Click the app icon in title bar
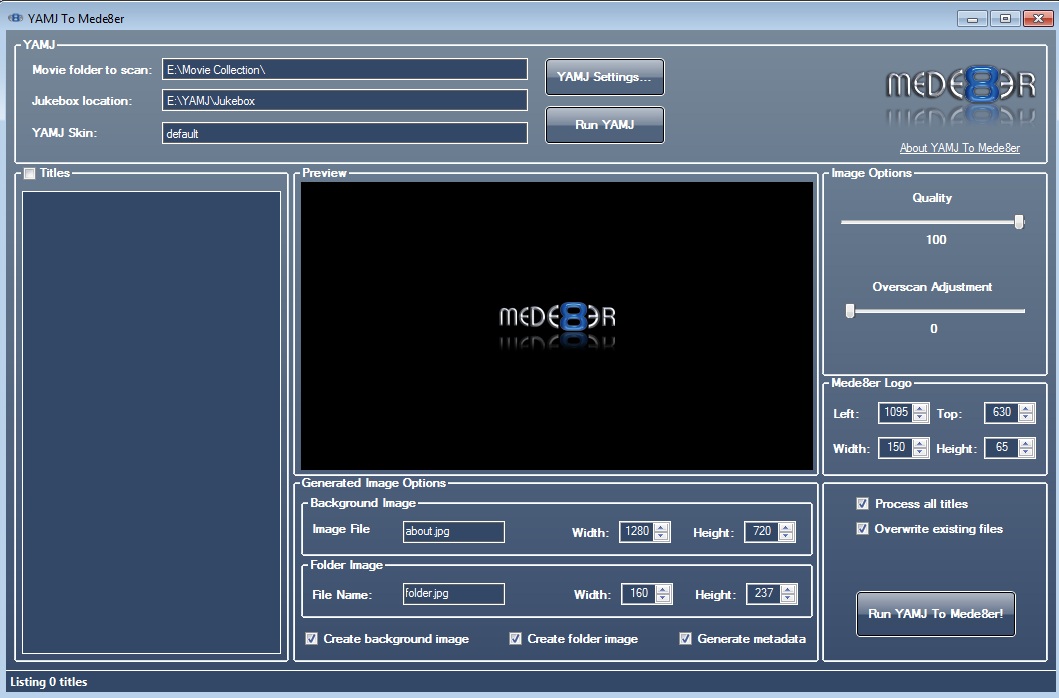Image resolution: width=1059 pixels, height=698 pixels. pos(15,18)
